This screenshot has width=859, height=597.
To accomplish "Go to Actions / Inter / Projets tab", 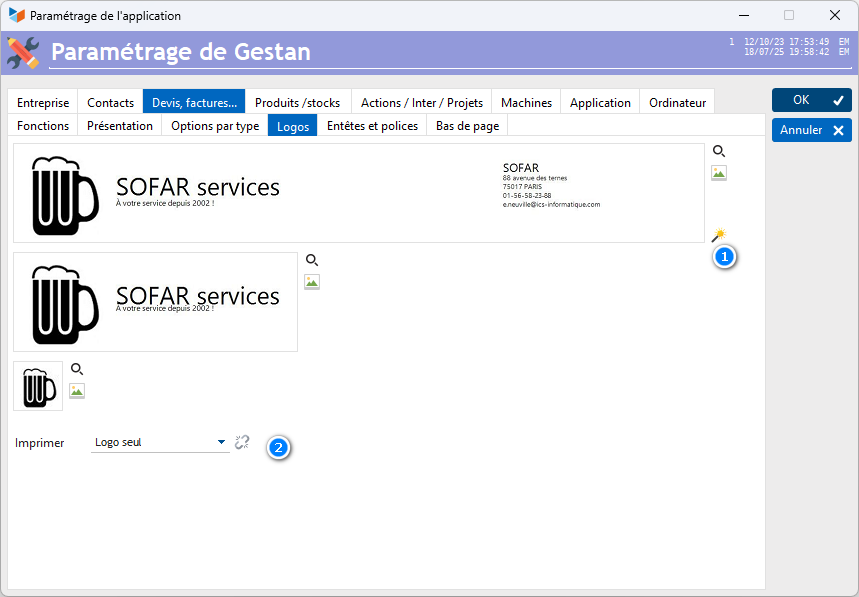I will pos(421,102).
